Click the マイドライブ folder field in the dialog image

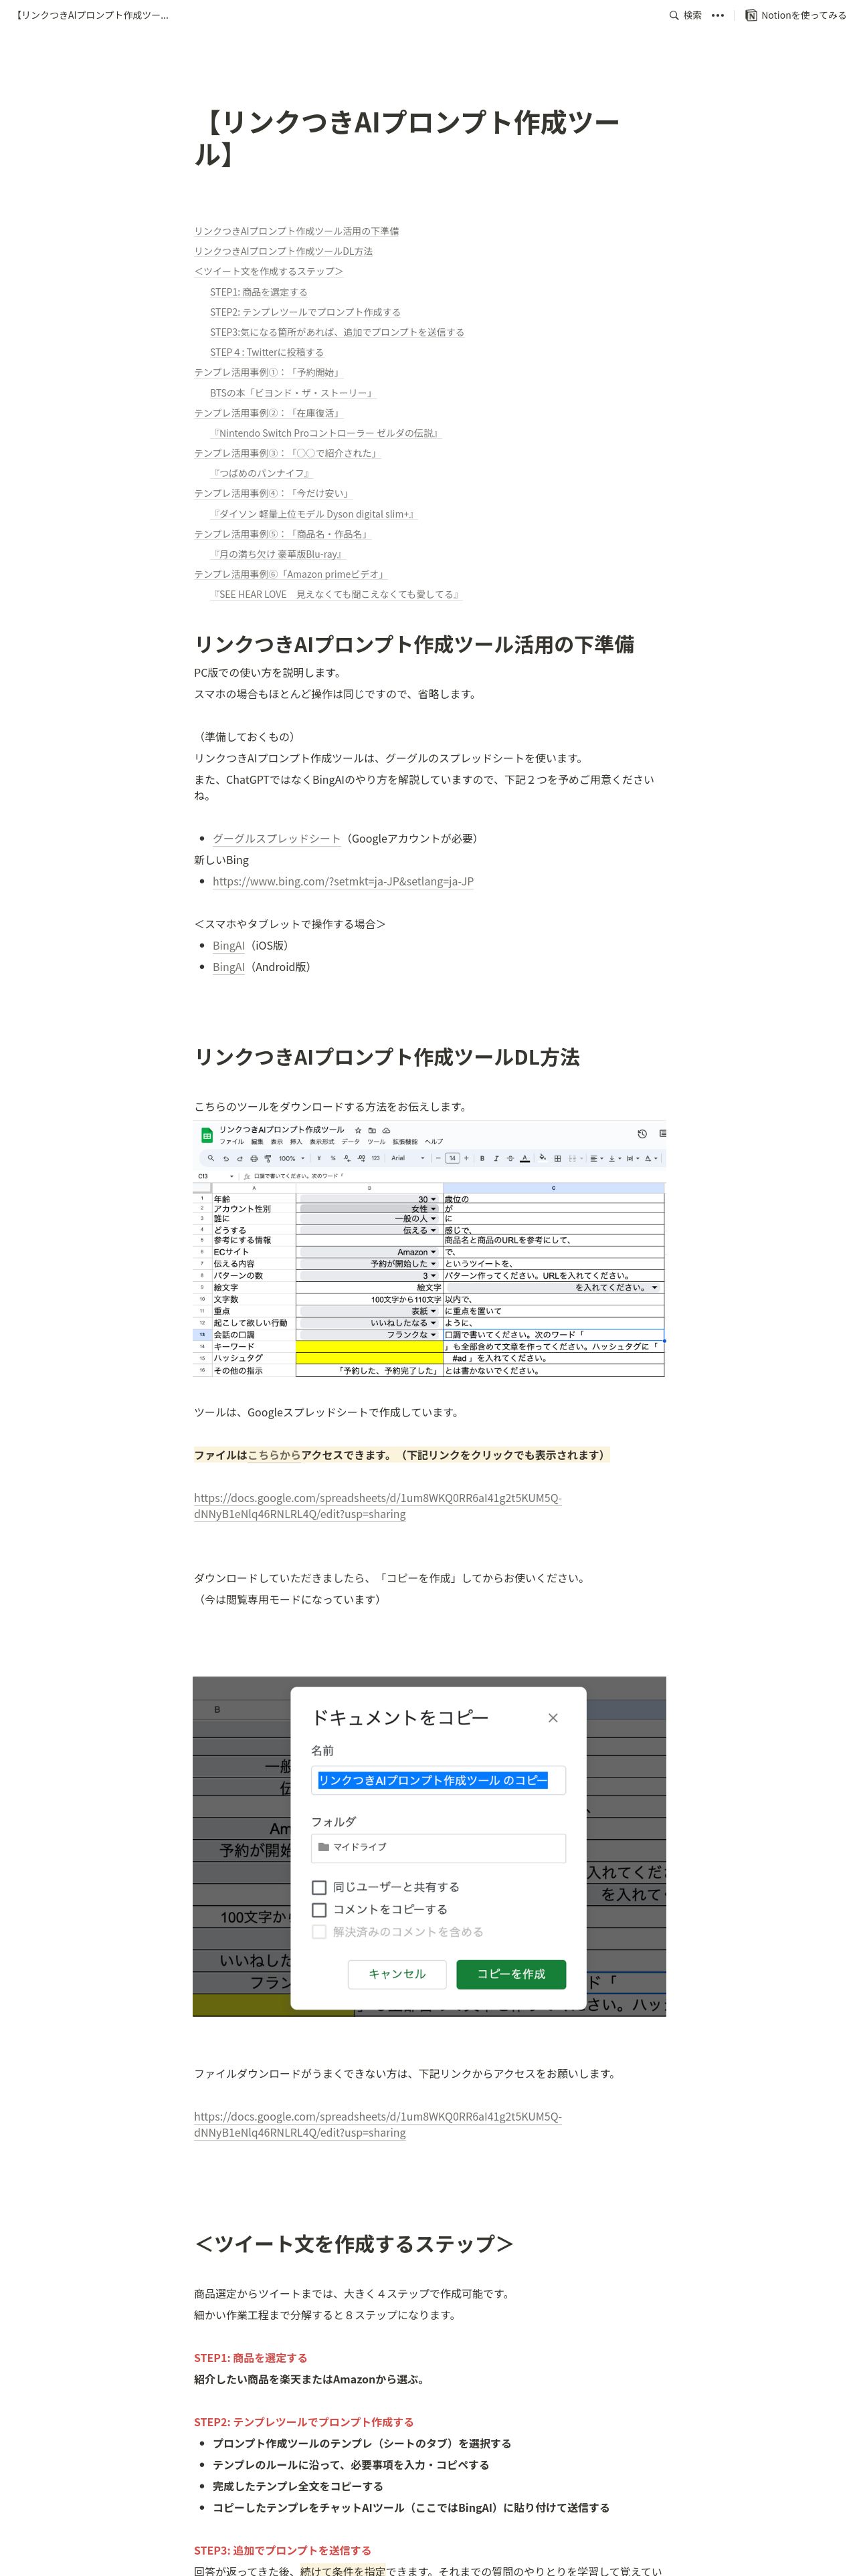click(x=438, y=1847)
